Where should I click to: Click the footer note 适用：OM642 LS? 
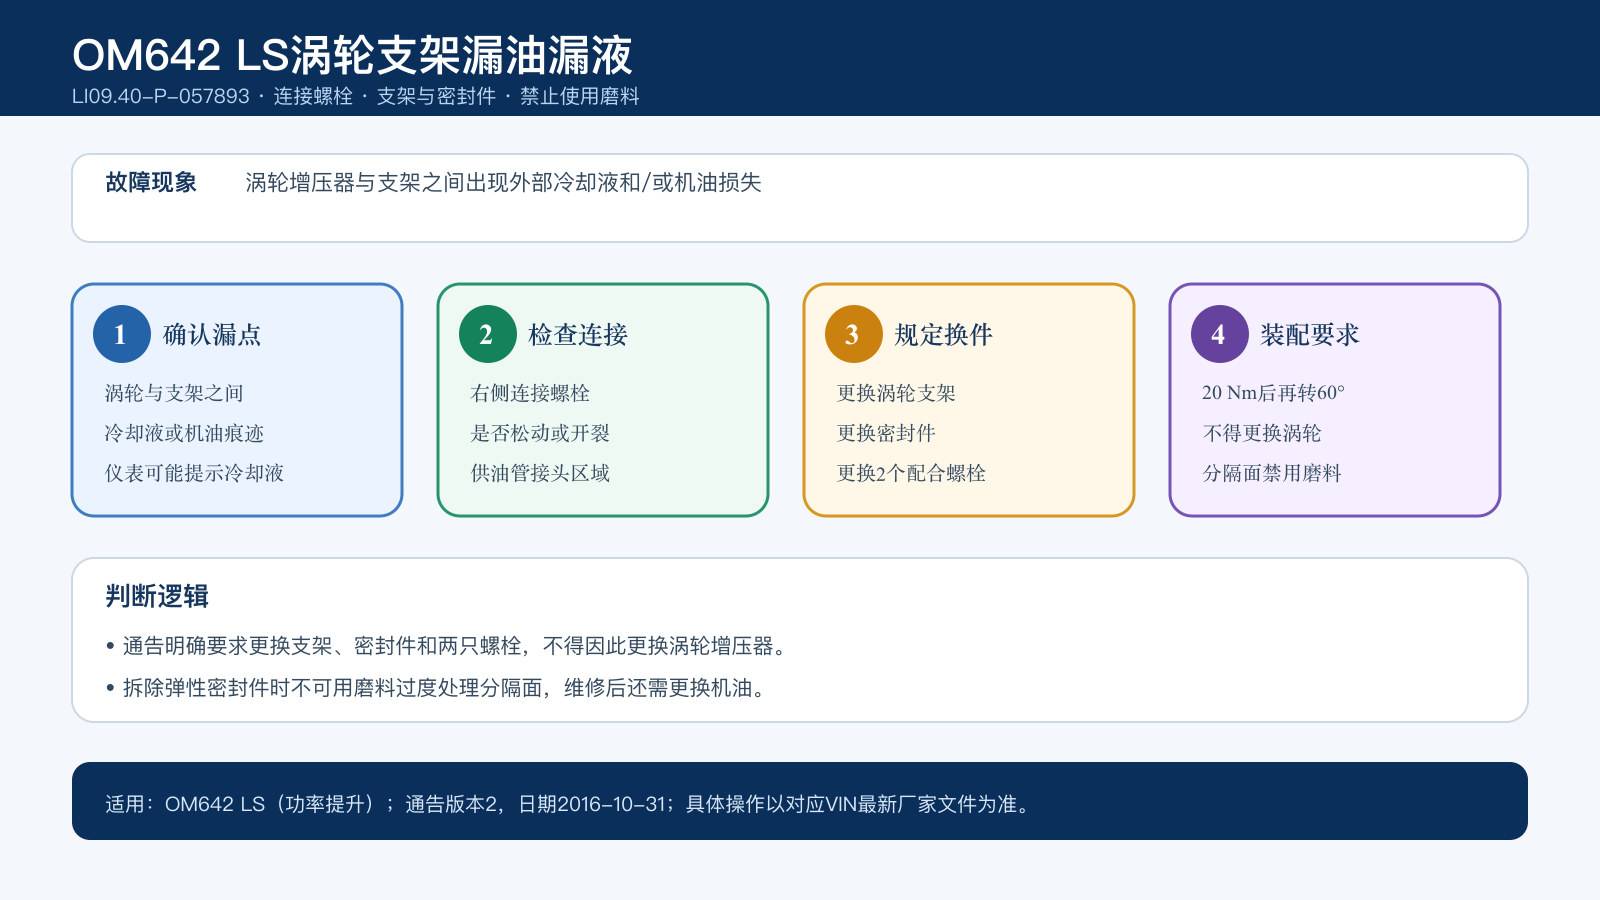tap(568, 804)
